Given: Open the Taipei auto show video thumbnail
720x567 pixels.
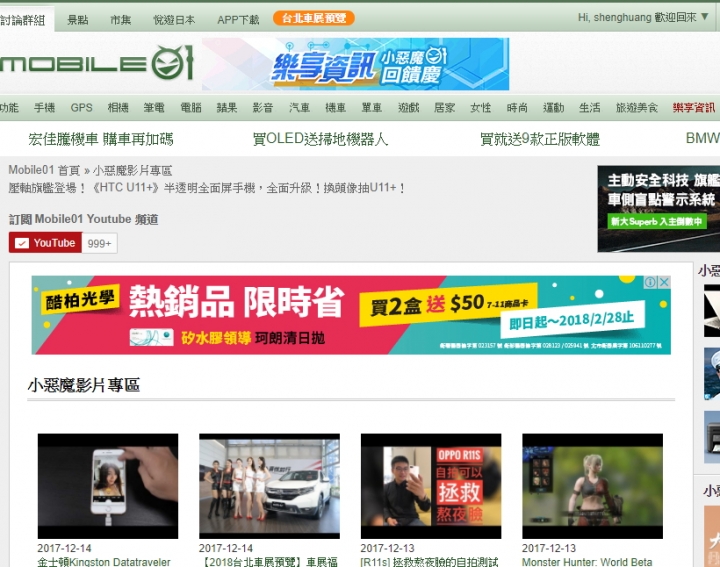Looking at the screenshot, I should pyautogui.click(x=270, y=486).
